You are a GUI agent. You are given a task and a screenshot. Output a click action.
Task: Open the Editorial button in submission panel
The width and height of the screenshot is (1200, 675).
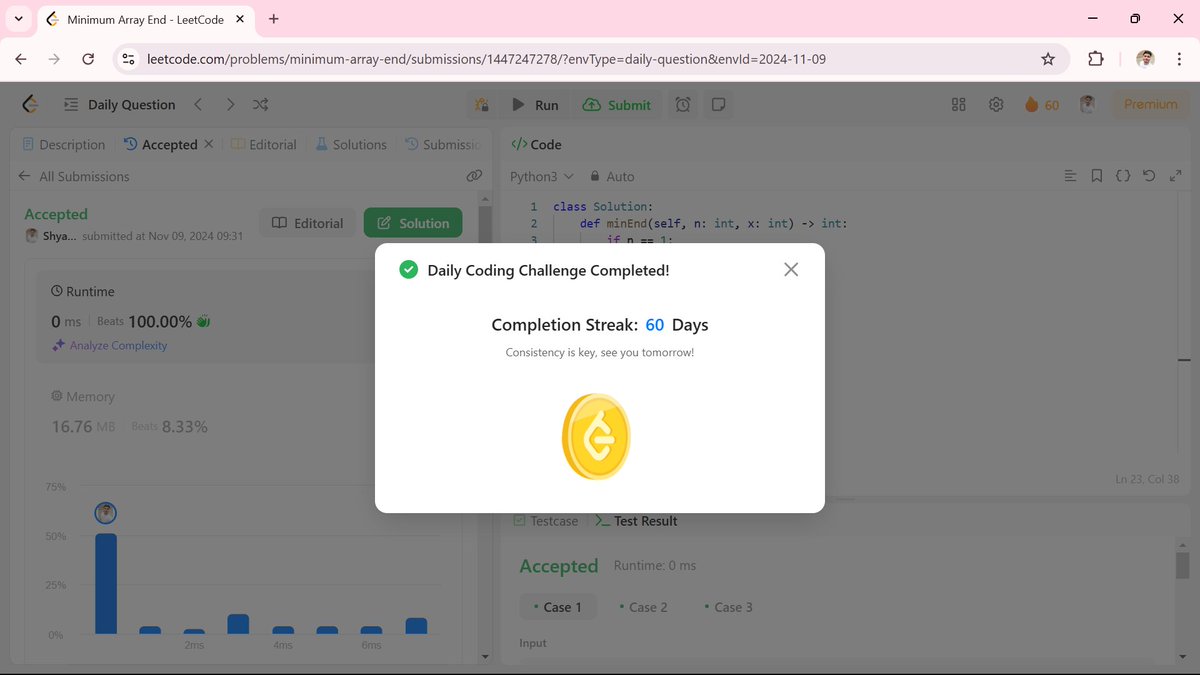[308, 223]
